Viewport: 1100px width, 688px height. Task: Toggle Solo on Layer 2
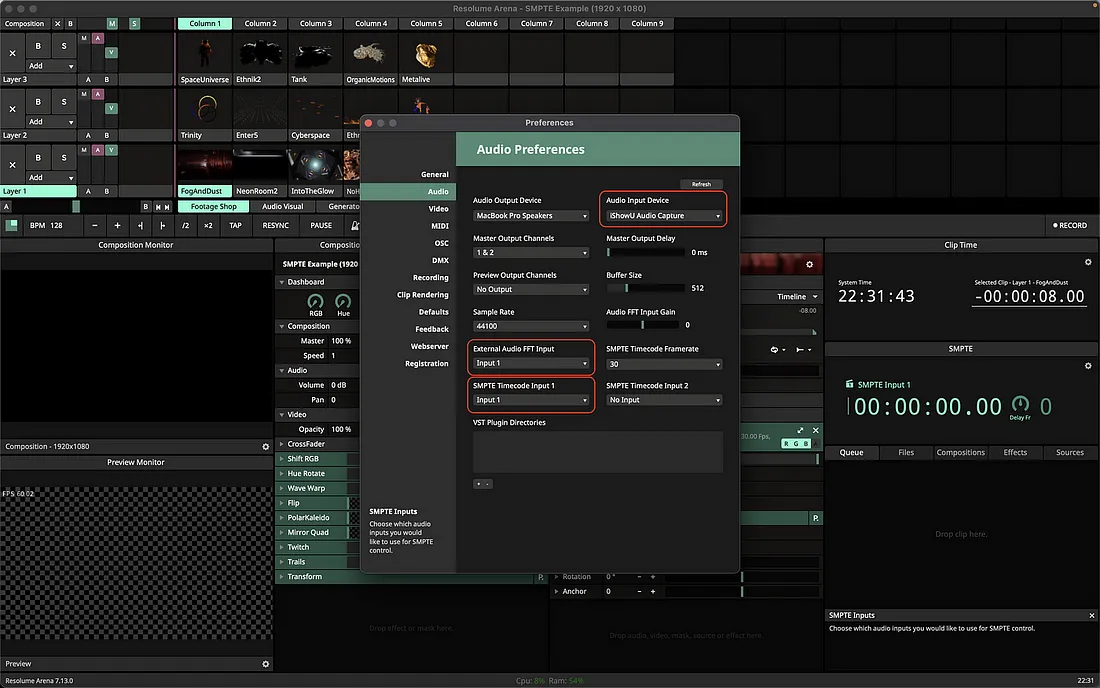(64, 102)
